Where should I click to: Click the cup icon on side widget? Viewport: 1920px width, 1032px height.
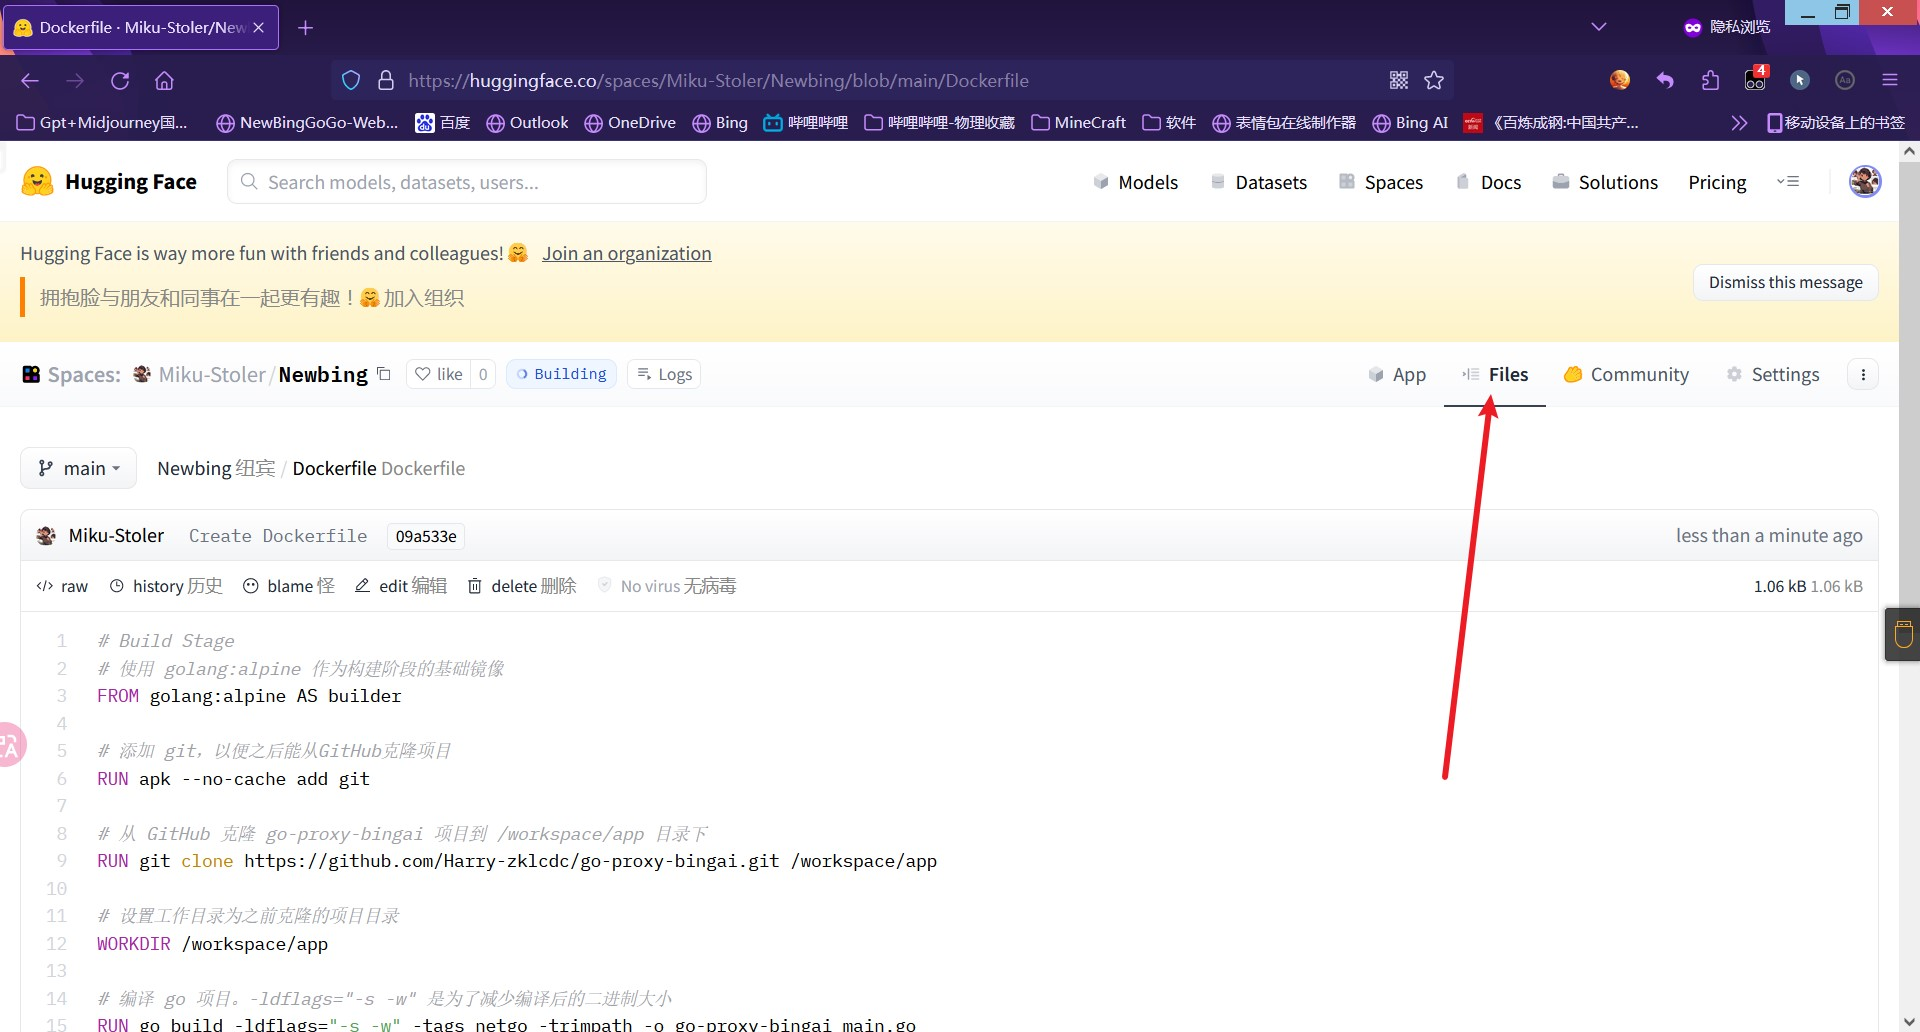coord(1903,634)
